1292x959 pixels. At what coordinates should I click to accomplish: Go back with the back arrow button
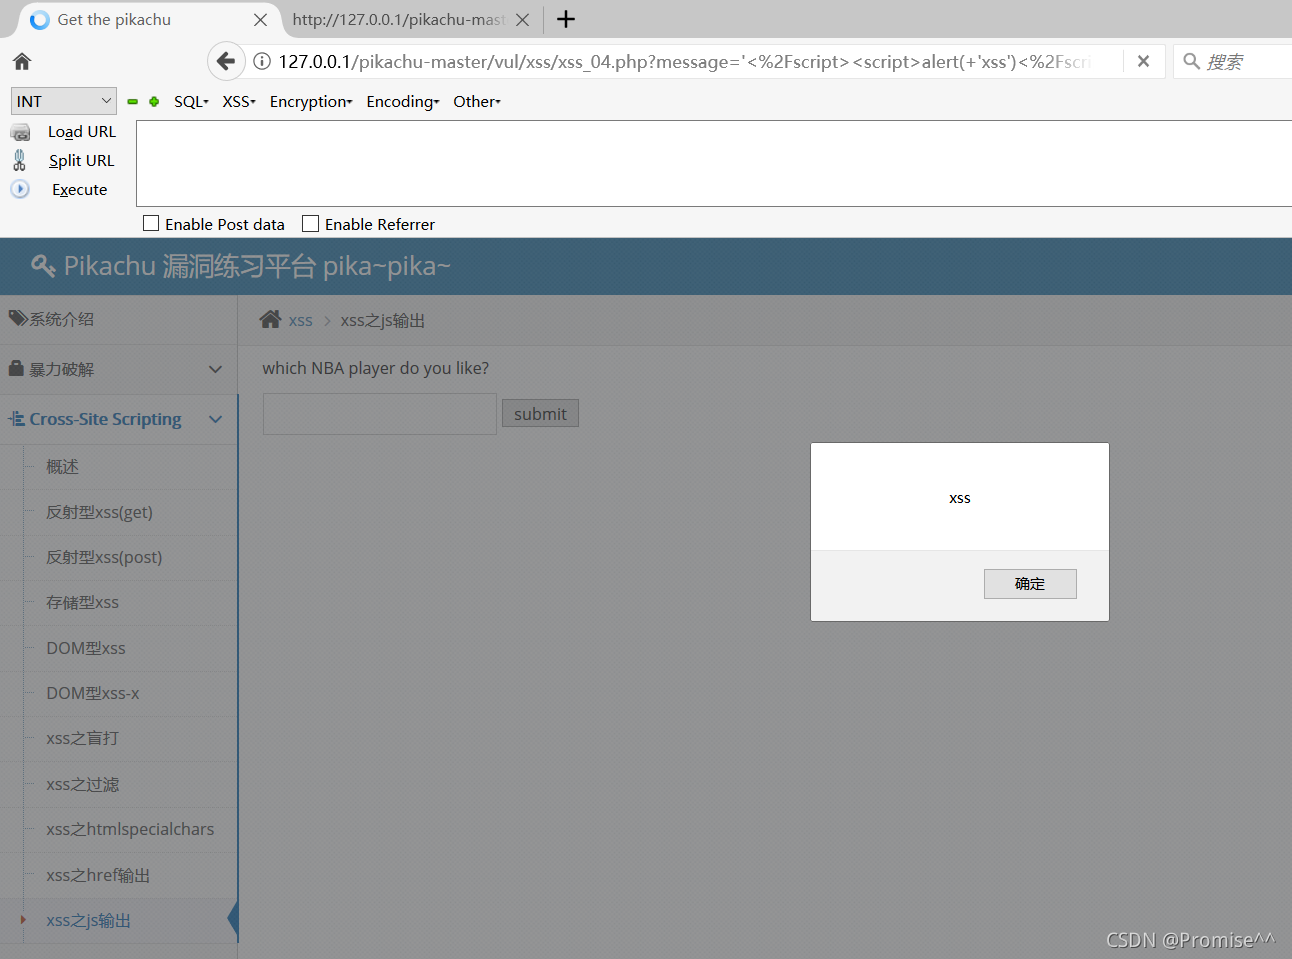tap(226, 62)
